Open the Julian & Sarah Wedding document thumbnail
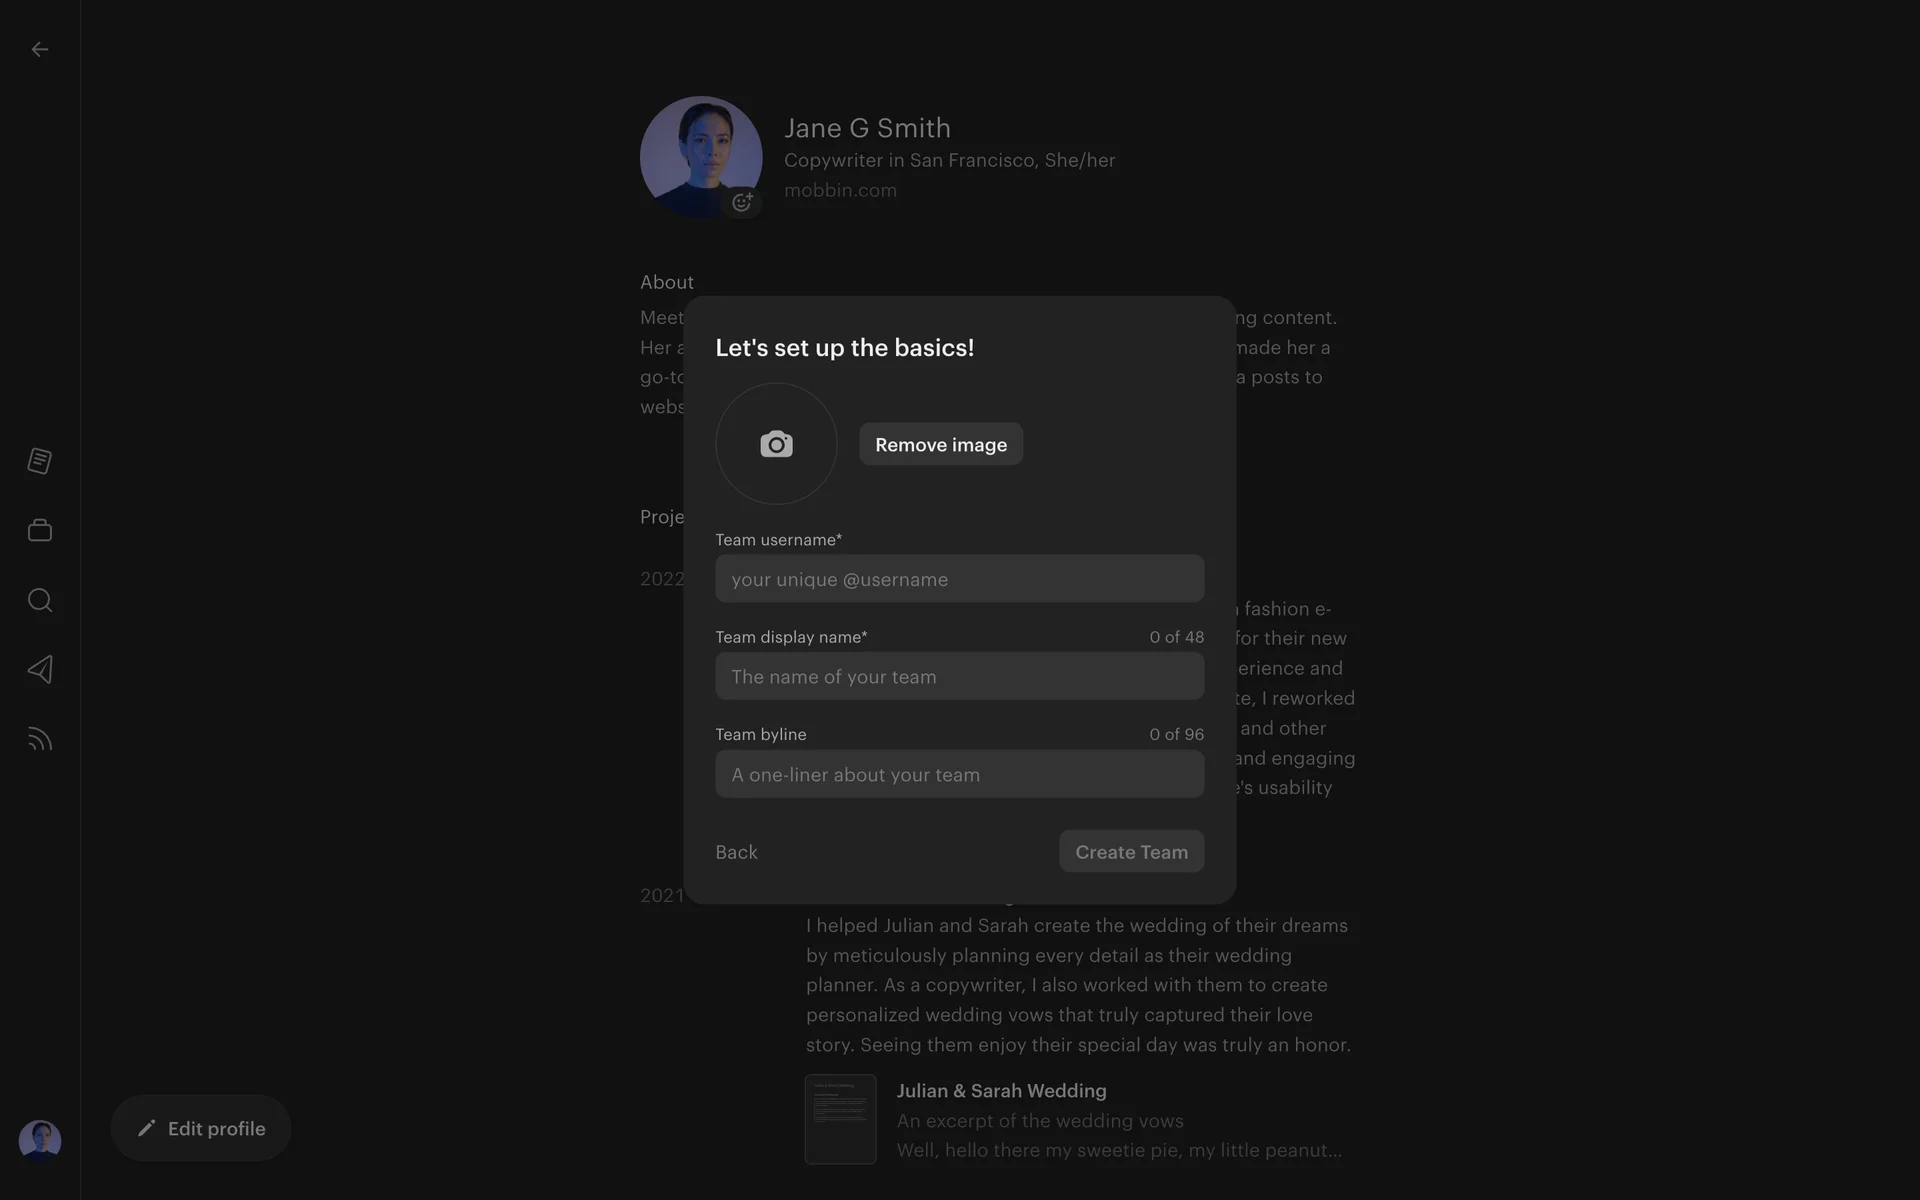The width and height of the screenshot is (1920, 1200). click(840, 1119)
